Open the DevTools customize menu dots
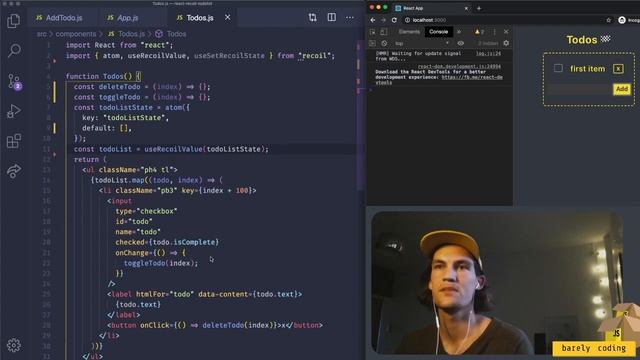The image size is (640, 360). tap(494, 32)
